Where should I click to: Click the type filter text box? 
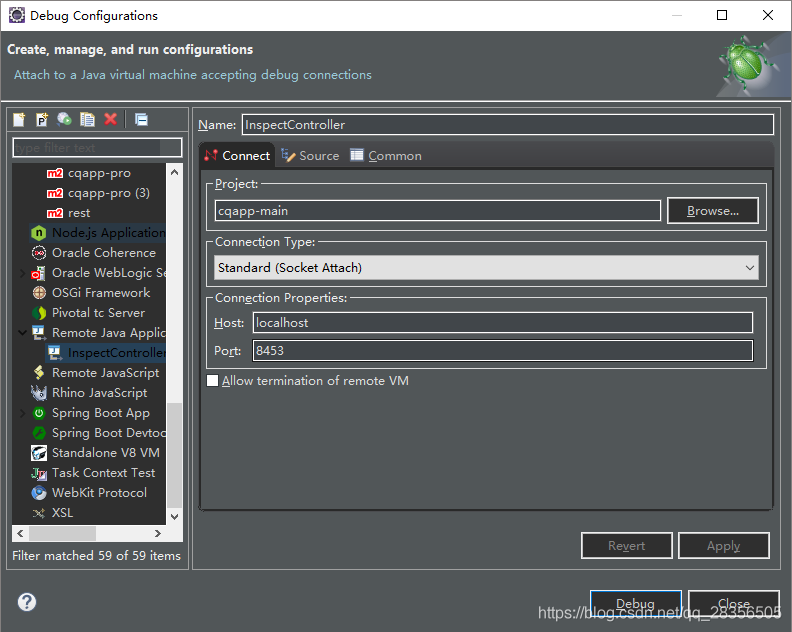tap(97, 148)
